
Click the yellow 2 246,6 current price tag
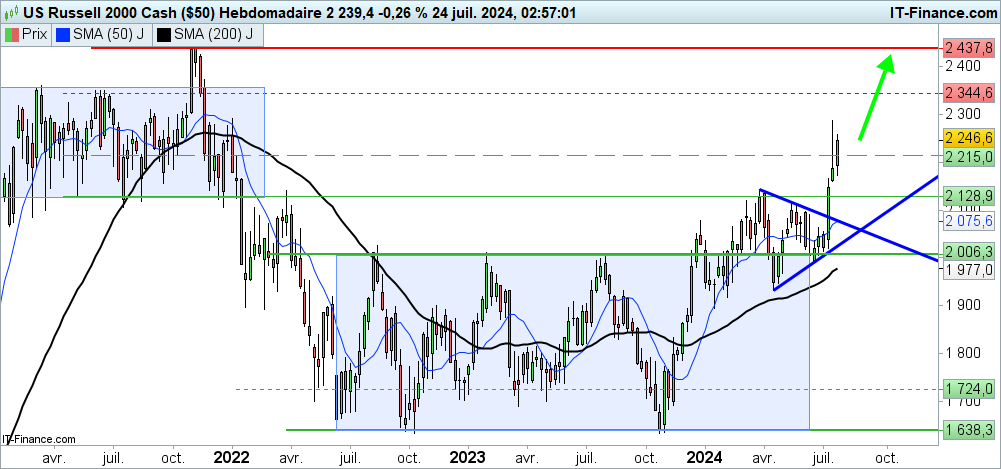point(967,138)
